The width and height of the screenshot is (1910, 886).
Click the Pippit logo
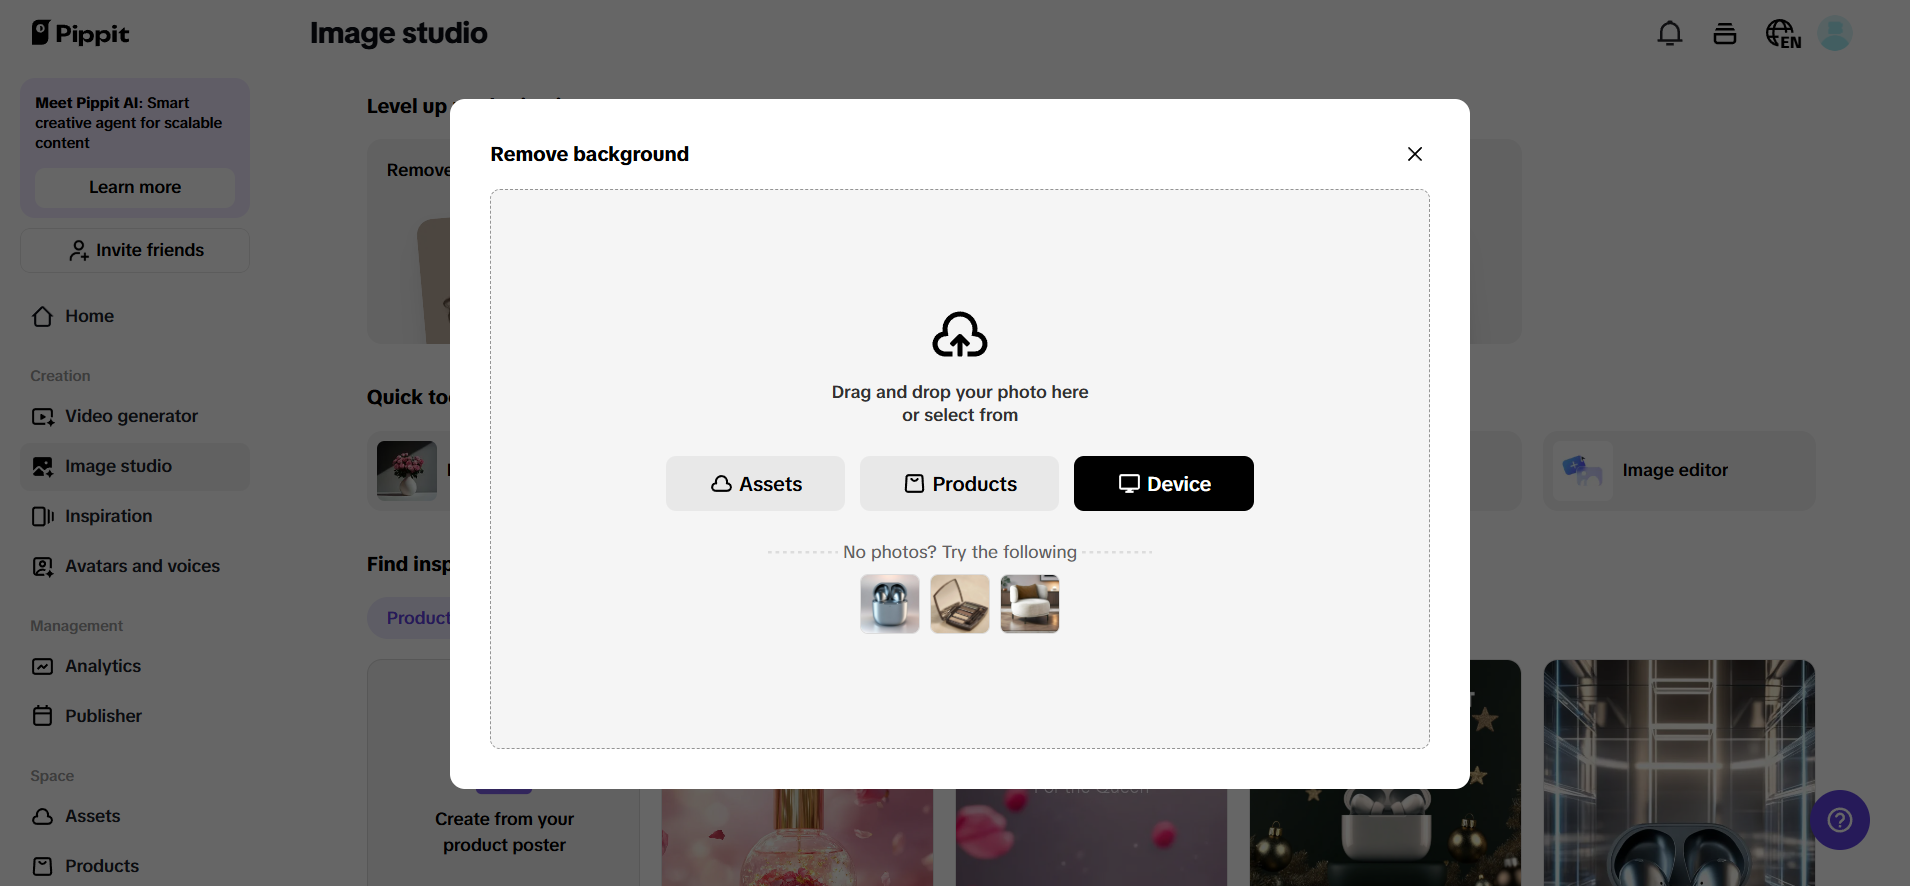click(80, 34)
